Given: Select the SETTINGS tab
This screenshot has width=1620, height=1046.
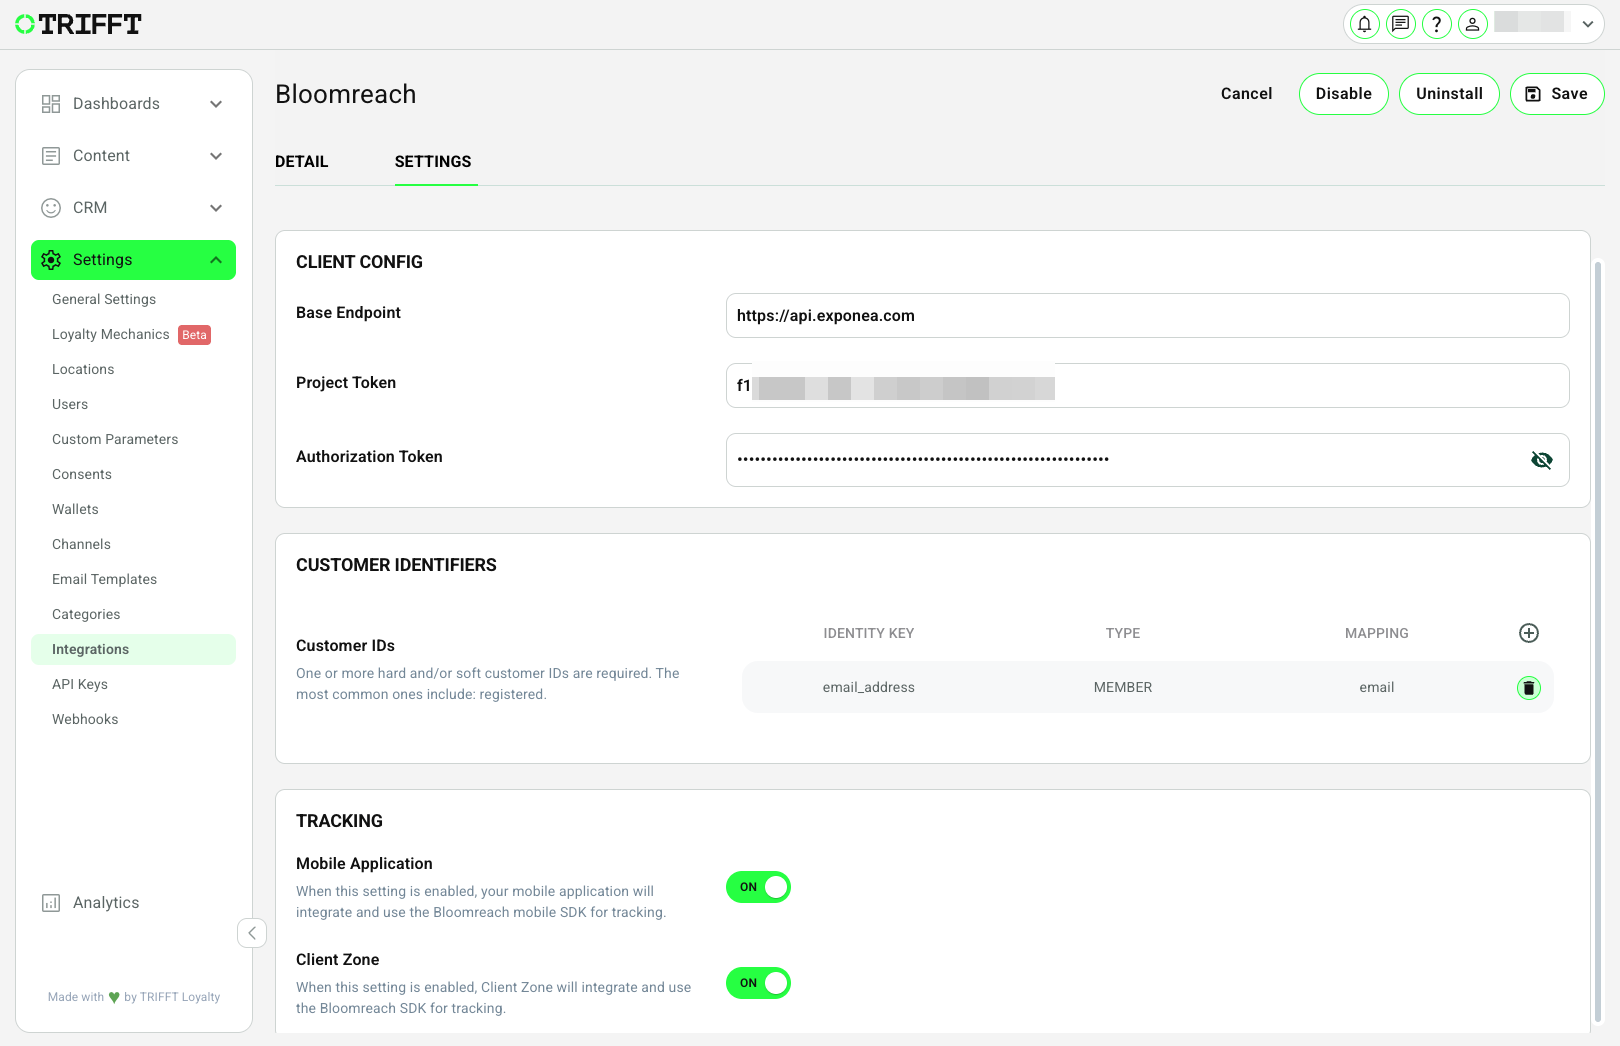Looking at the screenshot, I should pyautogui.click(x=433, y=162).
